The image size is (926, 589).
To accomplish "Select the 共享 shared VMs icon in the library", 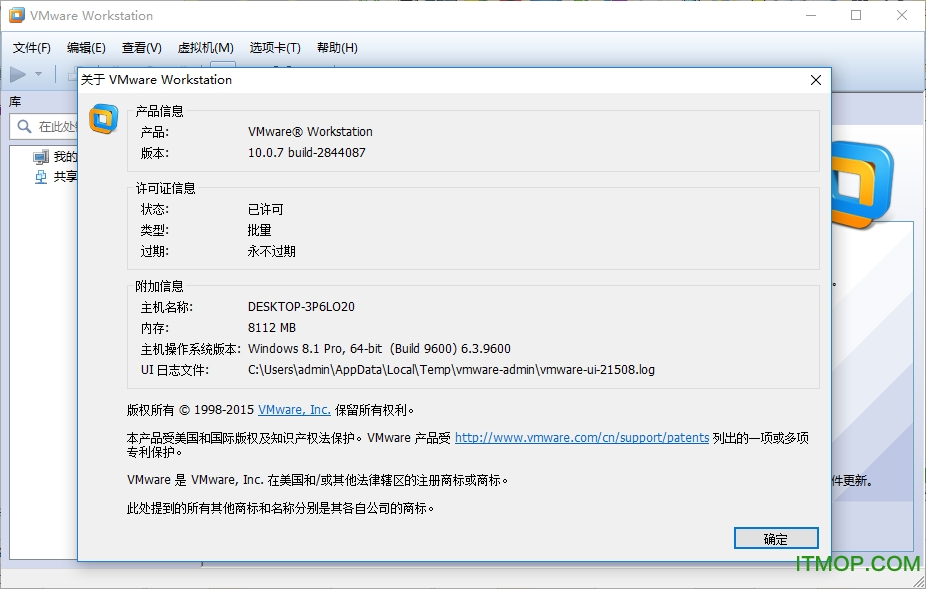I will (41, 177).
